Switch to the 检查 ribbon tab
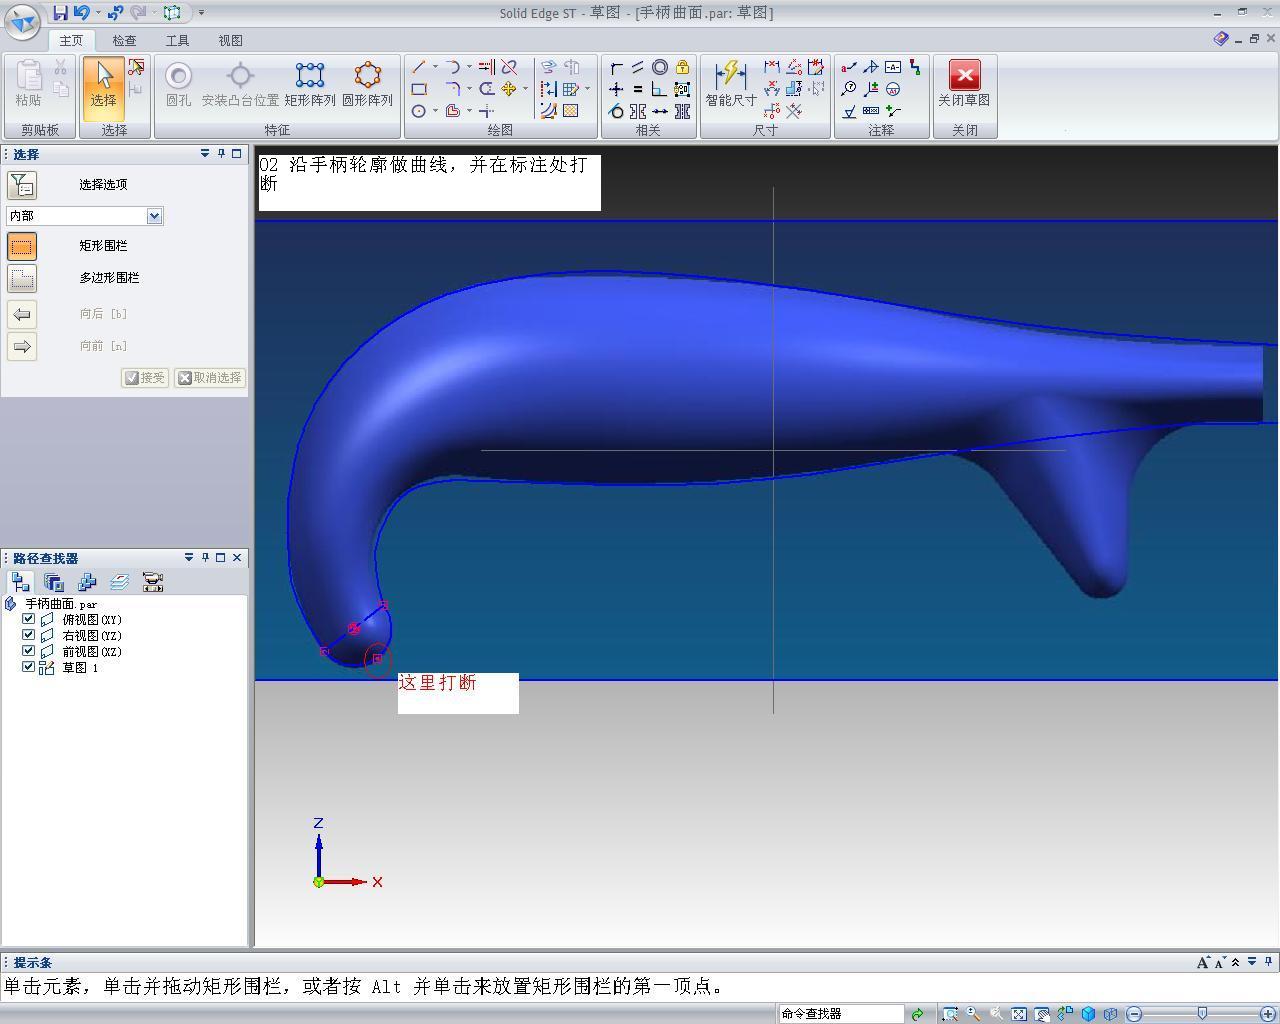 coord(124,40)
